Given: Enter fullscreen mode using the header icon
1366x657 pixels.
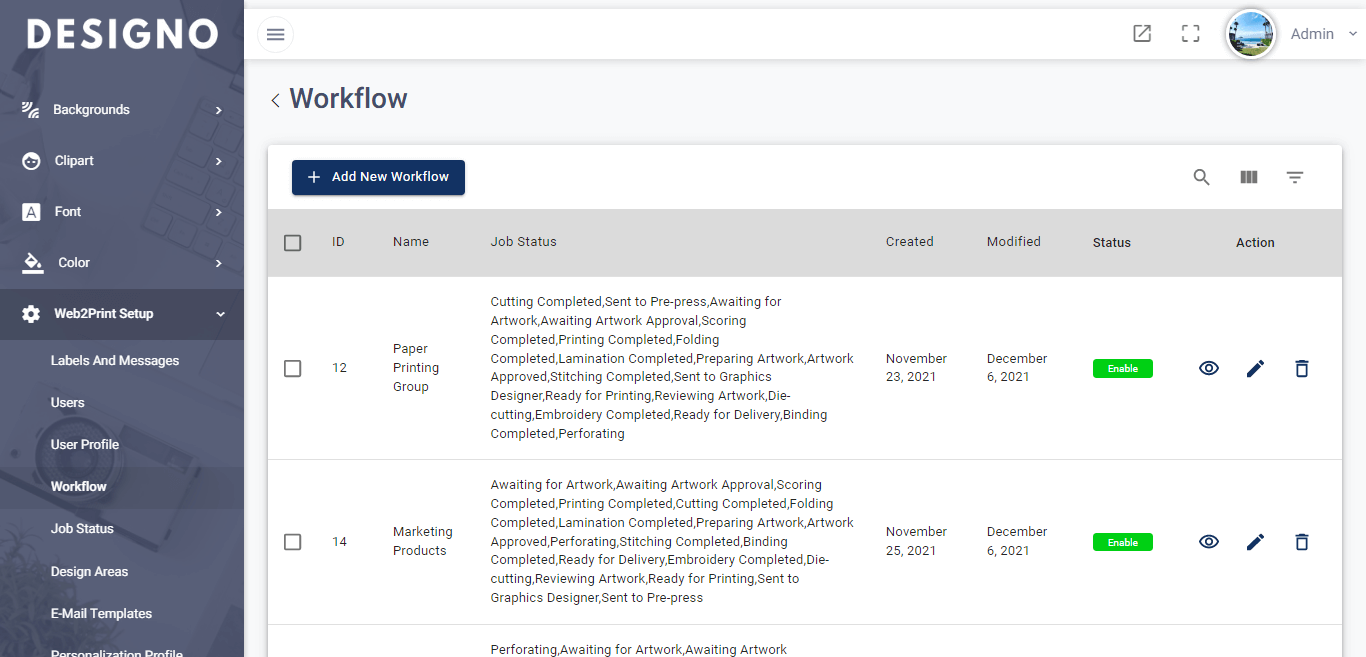Looking at the screenshot, I should pos(1190,33).
